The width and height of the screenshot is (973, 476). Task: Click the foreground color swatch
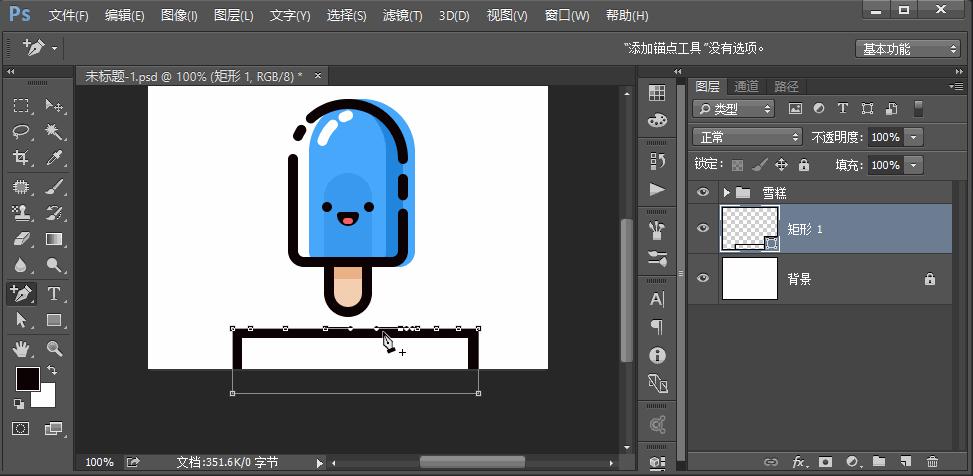tap(27, 379)
